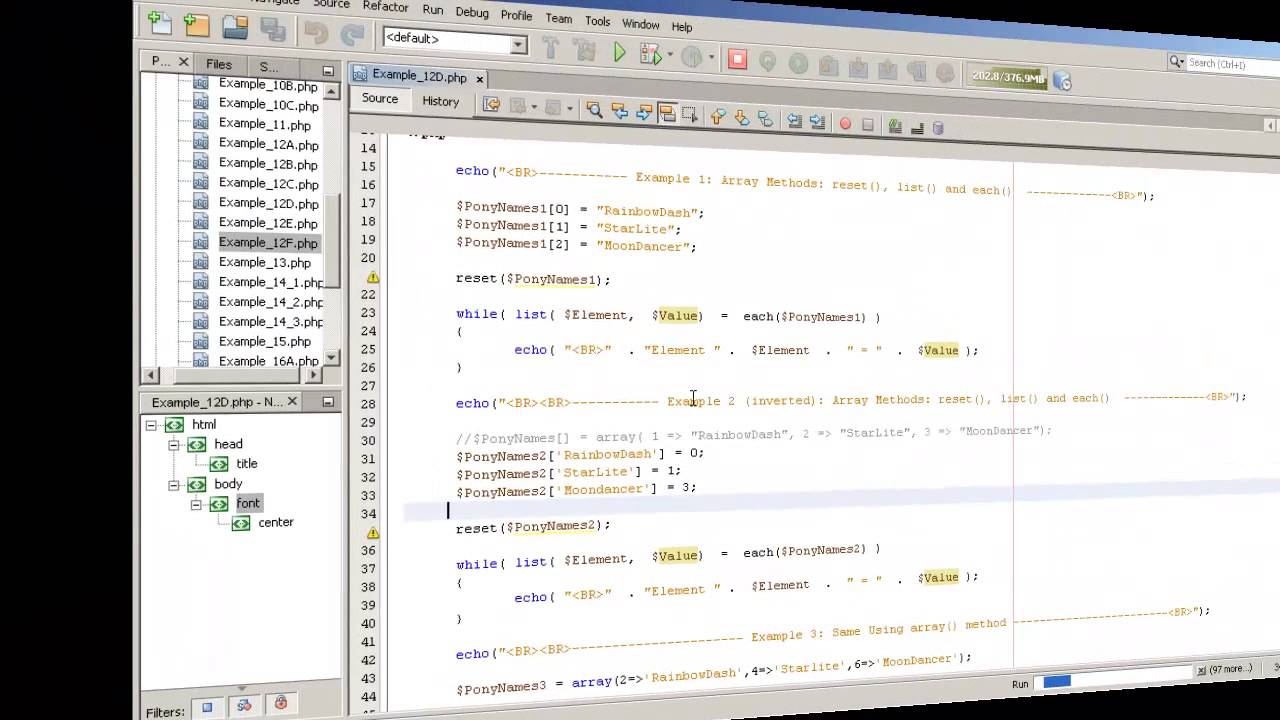
Task: Toggle the third Filters lock button
Action: pos(281,703)
